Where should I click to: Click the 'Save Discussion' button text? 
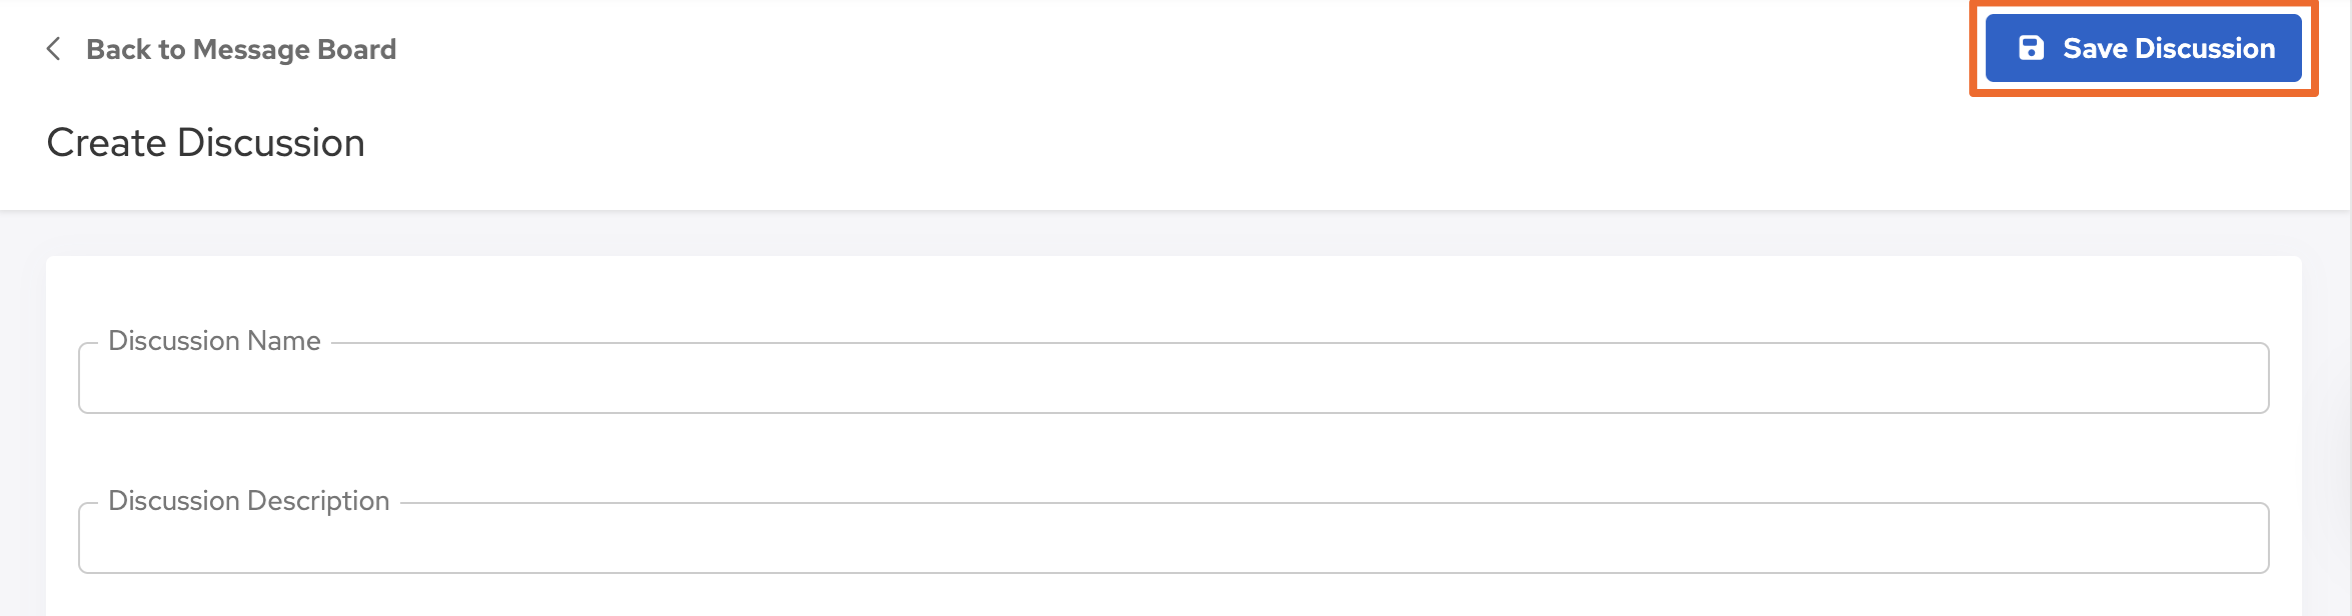click(2168, 48)
